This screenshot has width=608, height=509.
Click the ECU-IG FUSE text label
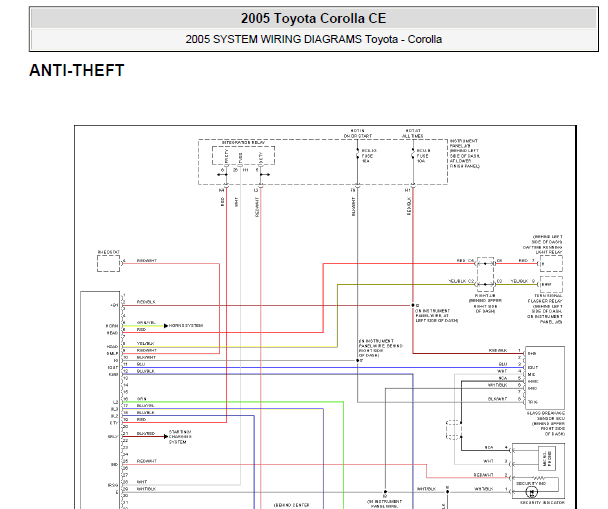(369, 156)
